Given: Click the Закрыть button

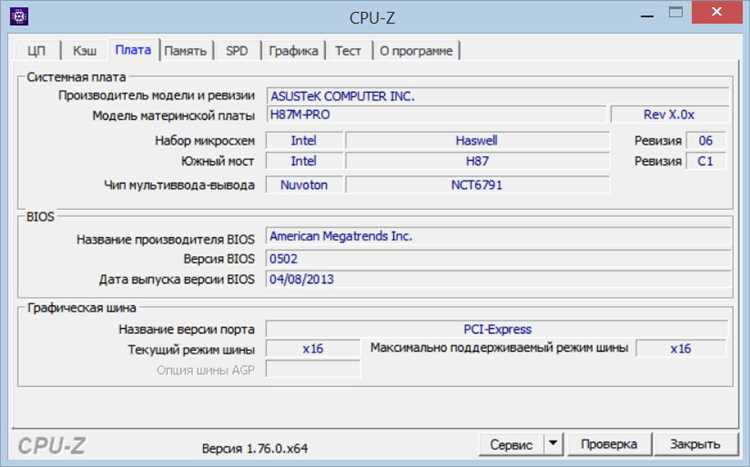Looking at the screenshot, I should tap(695, 444).
